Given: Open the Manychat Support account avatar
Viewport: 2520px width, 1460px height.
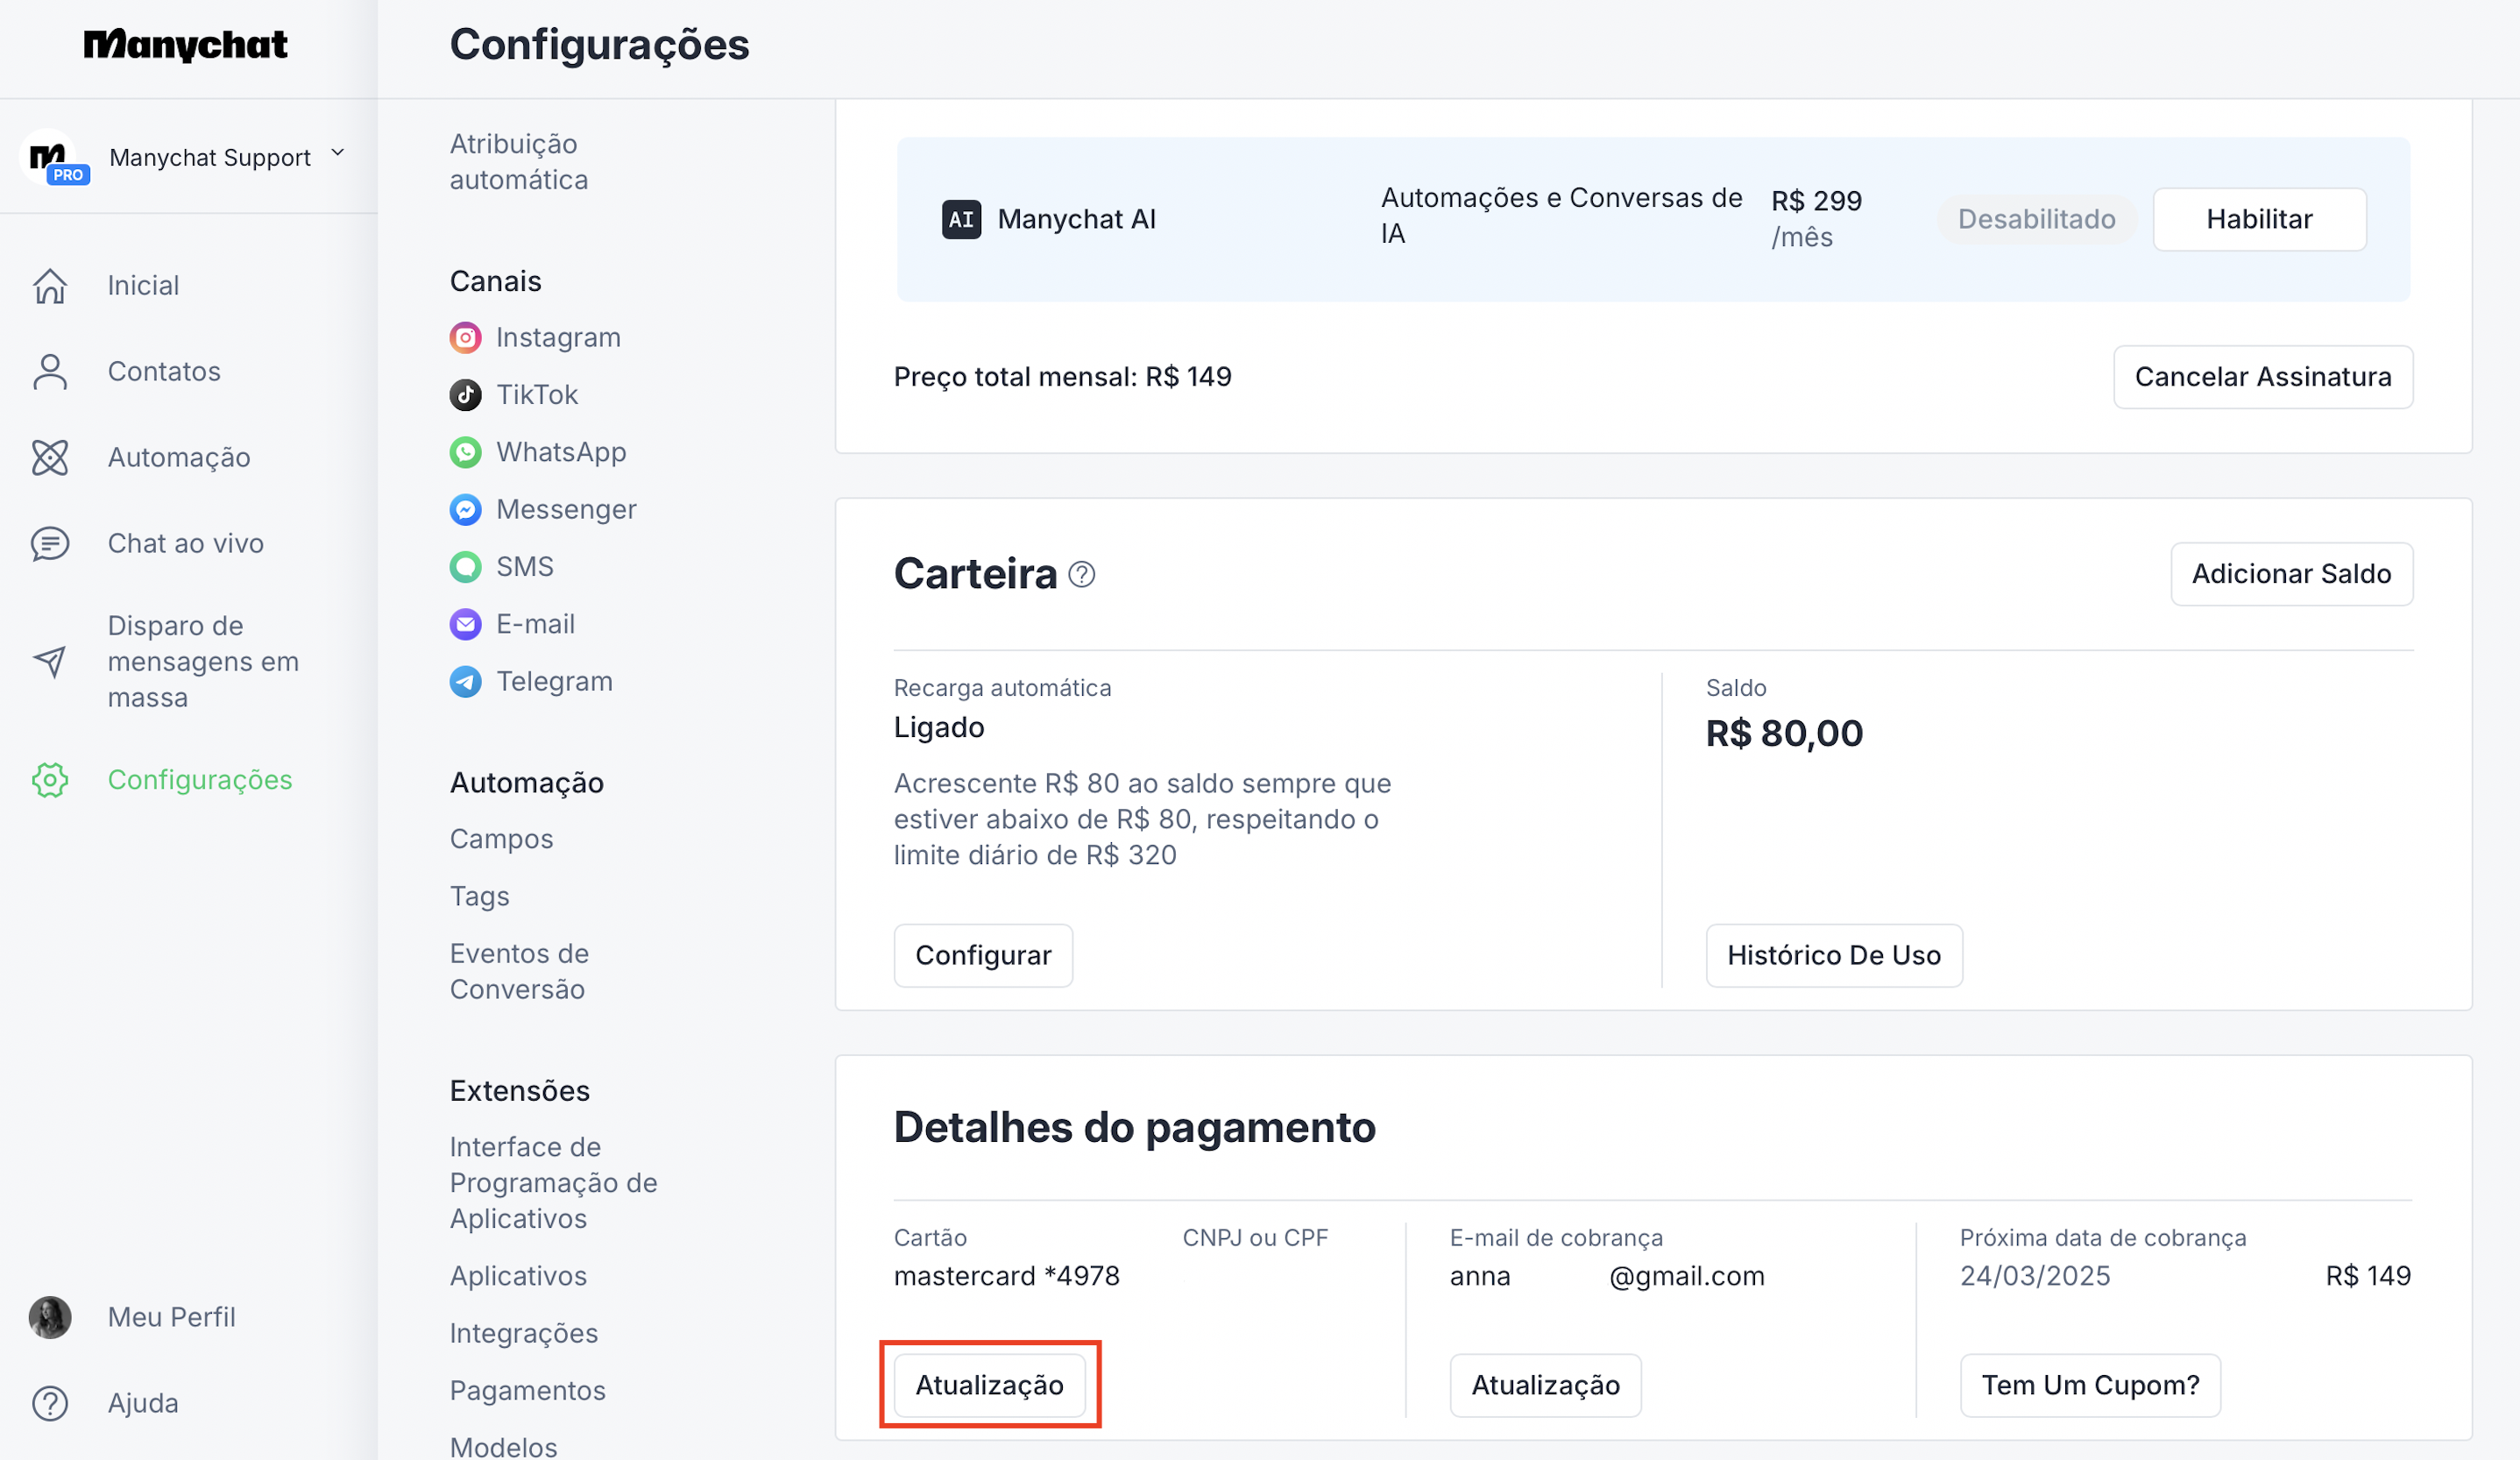Looking at the screenshot, I should pos(50,157).
